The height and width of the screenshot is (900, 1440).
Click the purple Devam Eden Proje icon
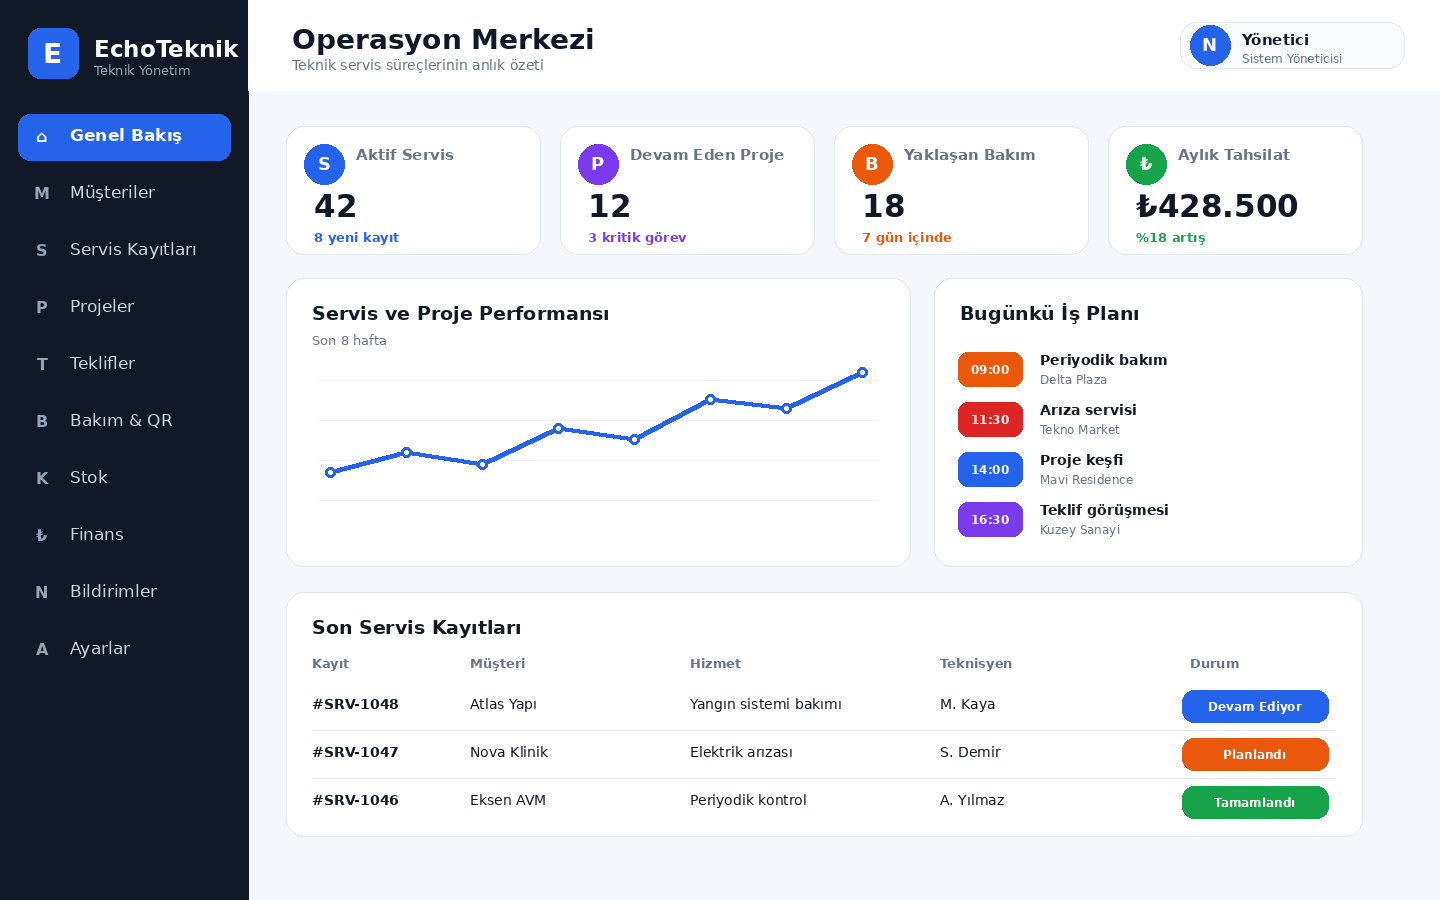click(598, 164)
